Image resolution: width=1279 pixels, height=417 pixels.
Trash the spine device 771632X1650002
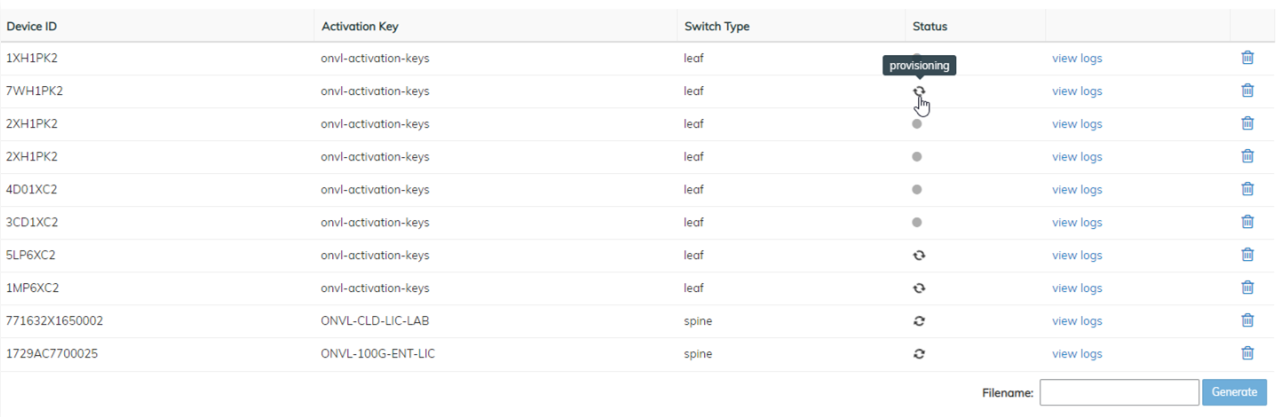(1247, 321)
